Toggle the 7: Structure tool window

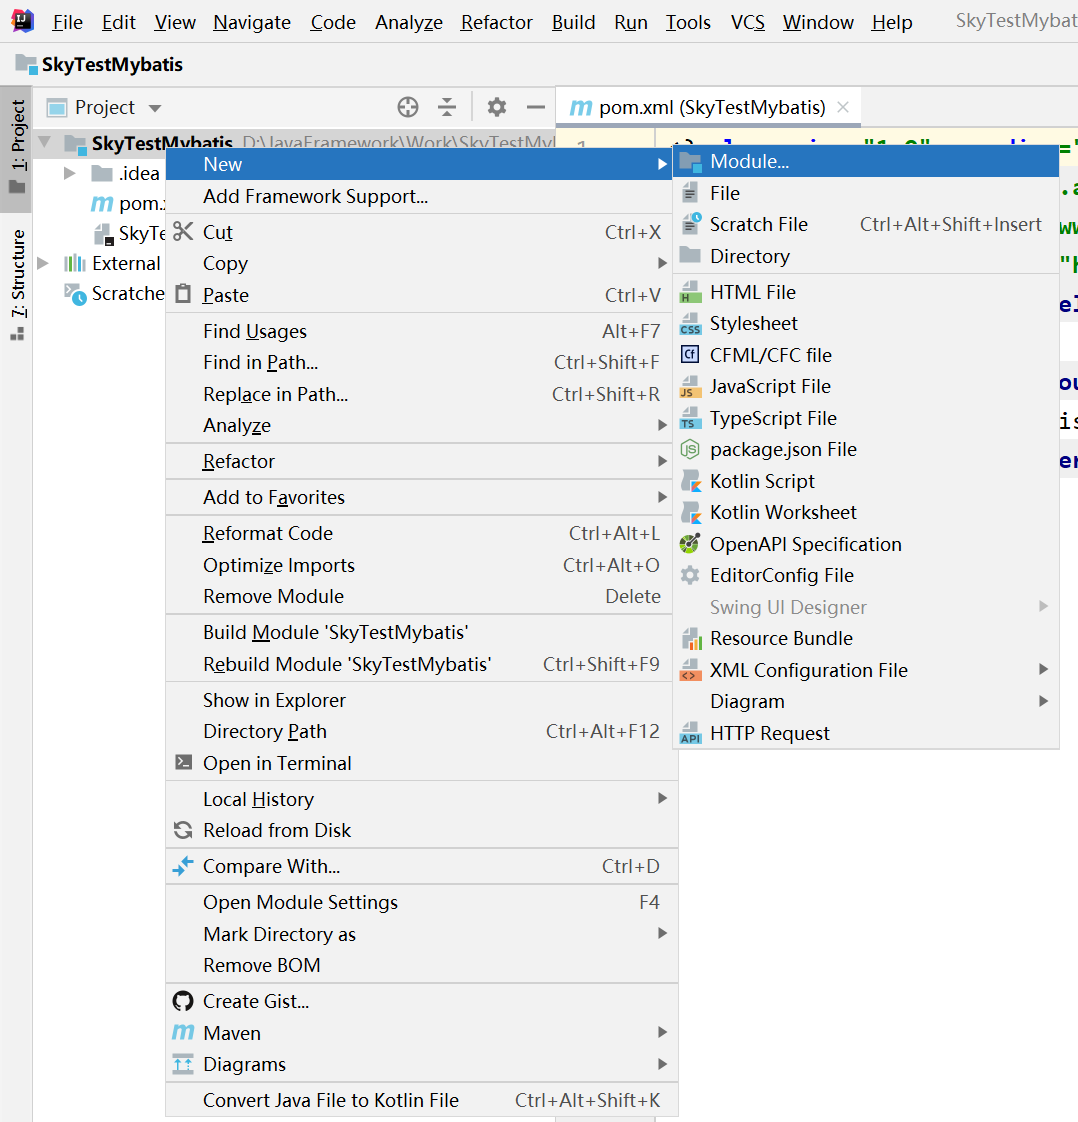pyautogui.click(x=16, y=285)
